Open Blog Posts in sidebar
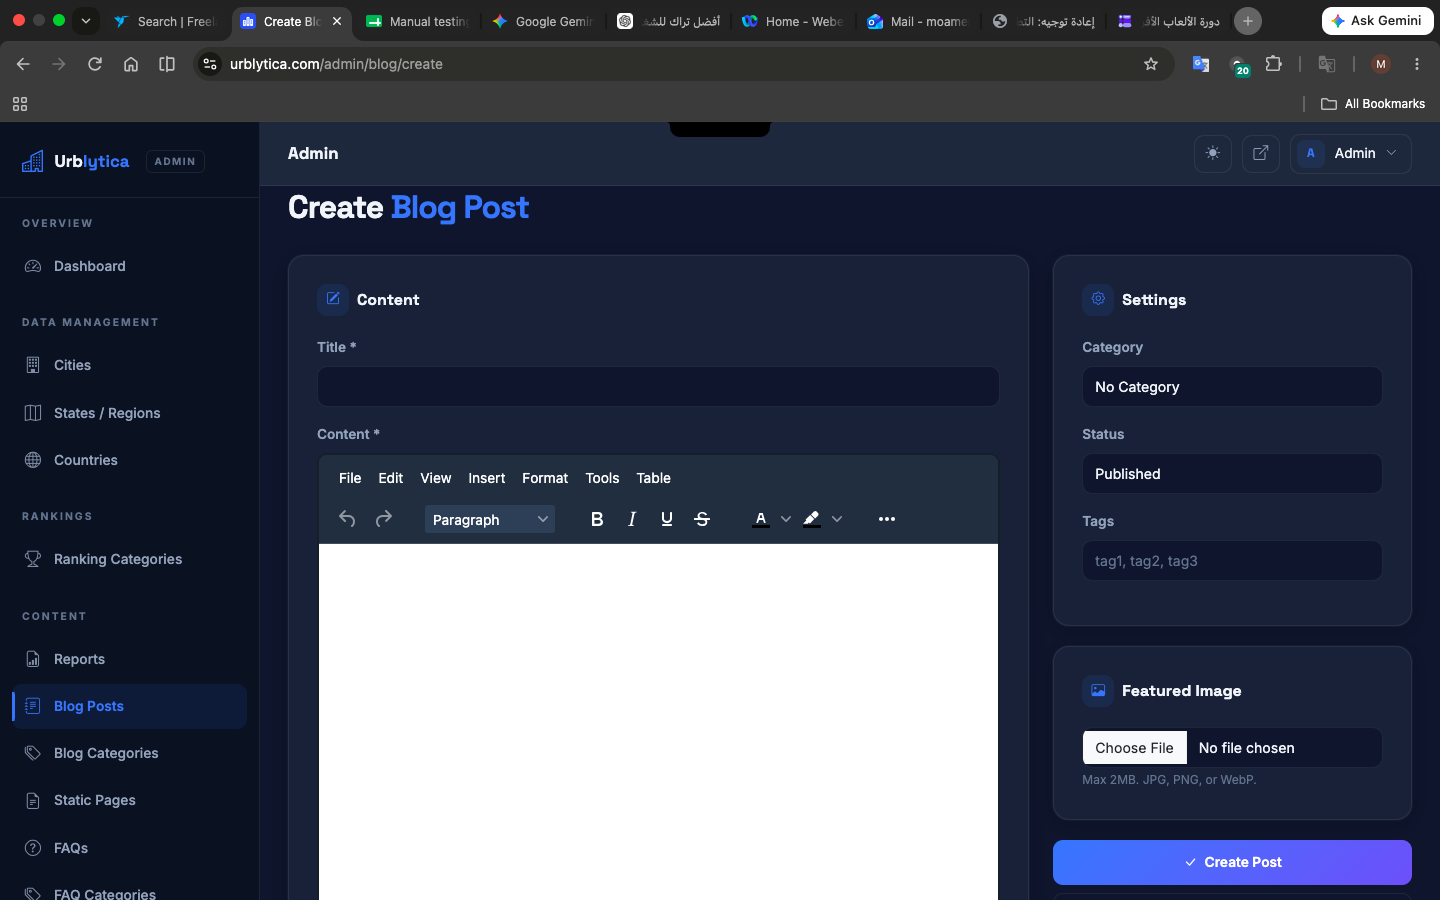This screenshot has height=900, width=1440. point(129,706)
